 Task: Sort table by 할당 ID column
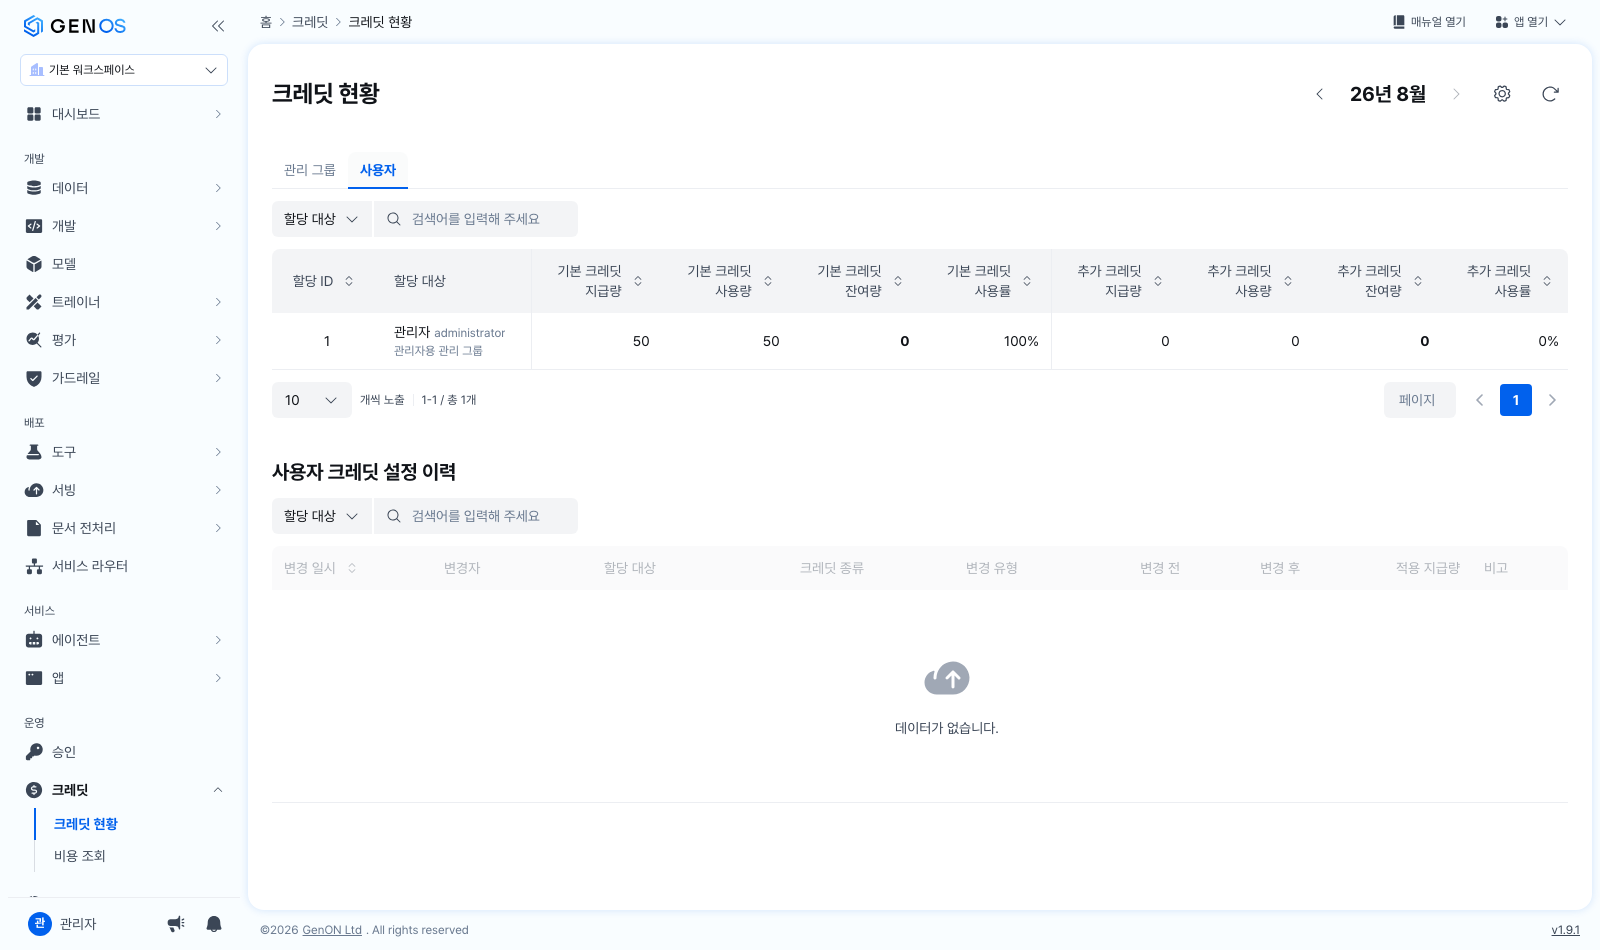322,281
